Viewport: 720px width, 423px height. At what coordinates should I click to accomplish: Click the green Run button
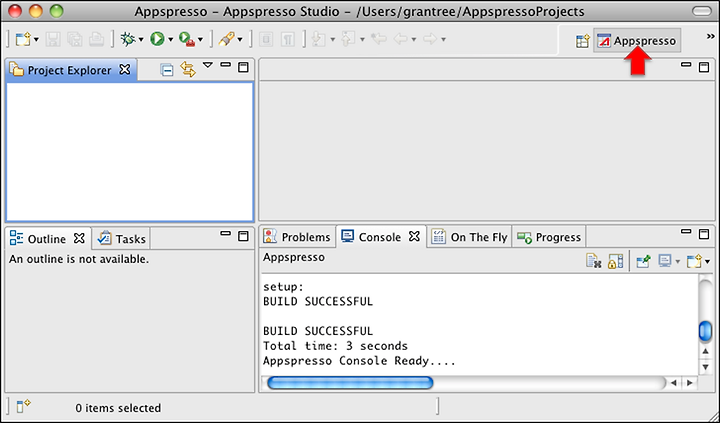click(158, 39)
